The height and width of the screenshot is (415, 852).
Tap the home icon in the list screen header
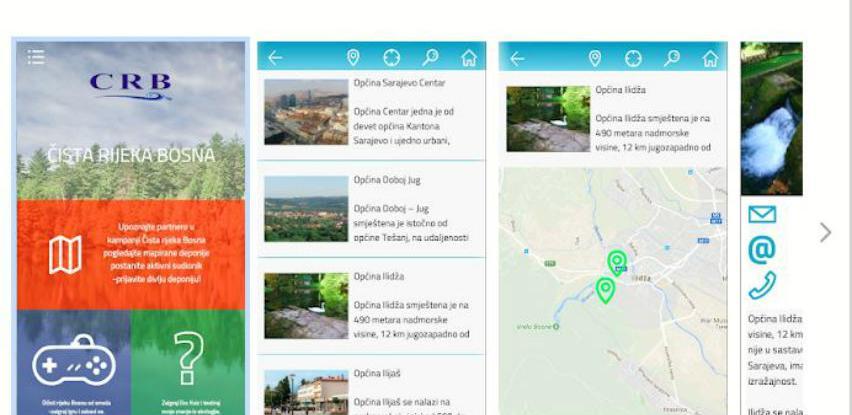[x=469, y=58]
